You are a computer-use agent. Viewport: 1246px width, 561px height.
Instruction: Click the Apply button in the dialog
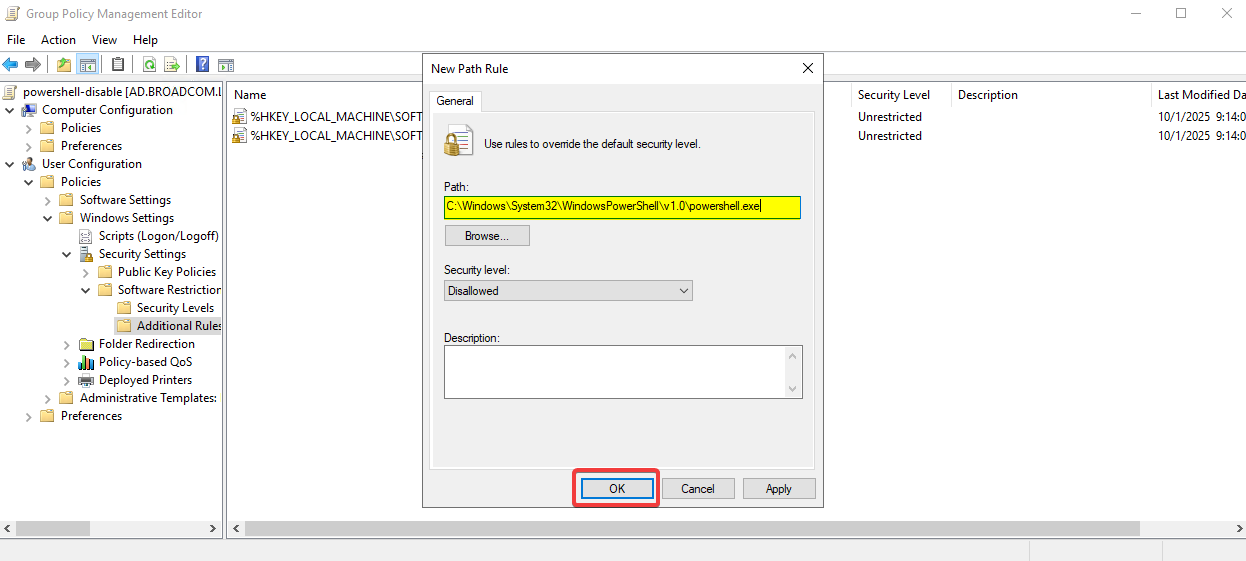778,489
